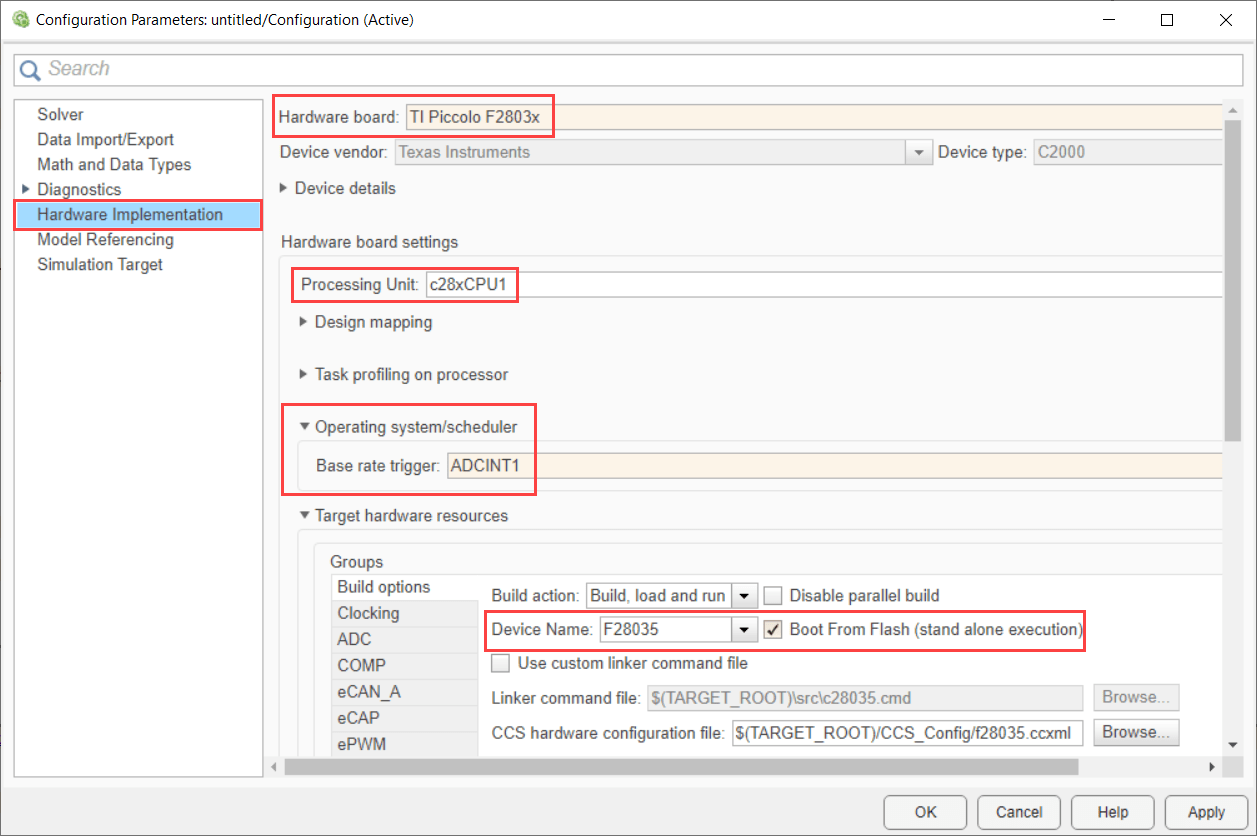
Task: Close the Configuration Parameters window
Action: click(x=1226, y=19)
